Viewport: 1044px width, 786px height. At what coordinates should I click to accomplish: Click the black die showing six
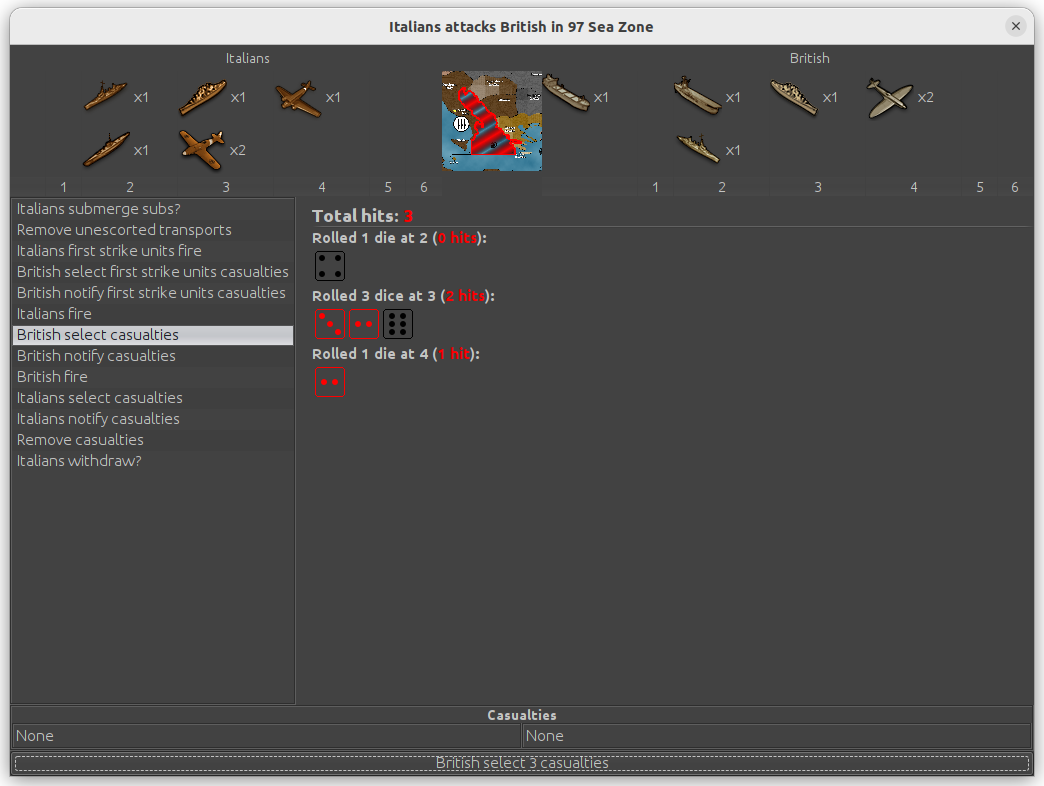398,324
